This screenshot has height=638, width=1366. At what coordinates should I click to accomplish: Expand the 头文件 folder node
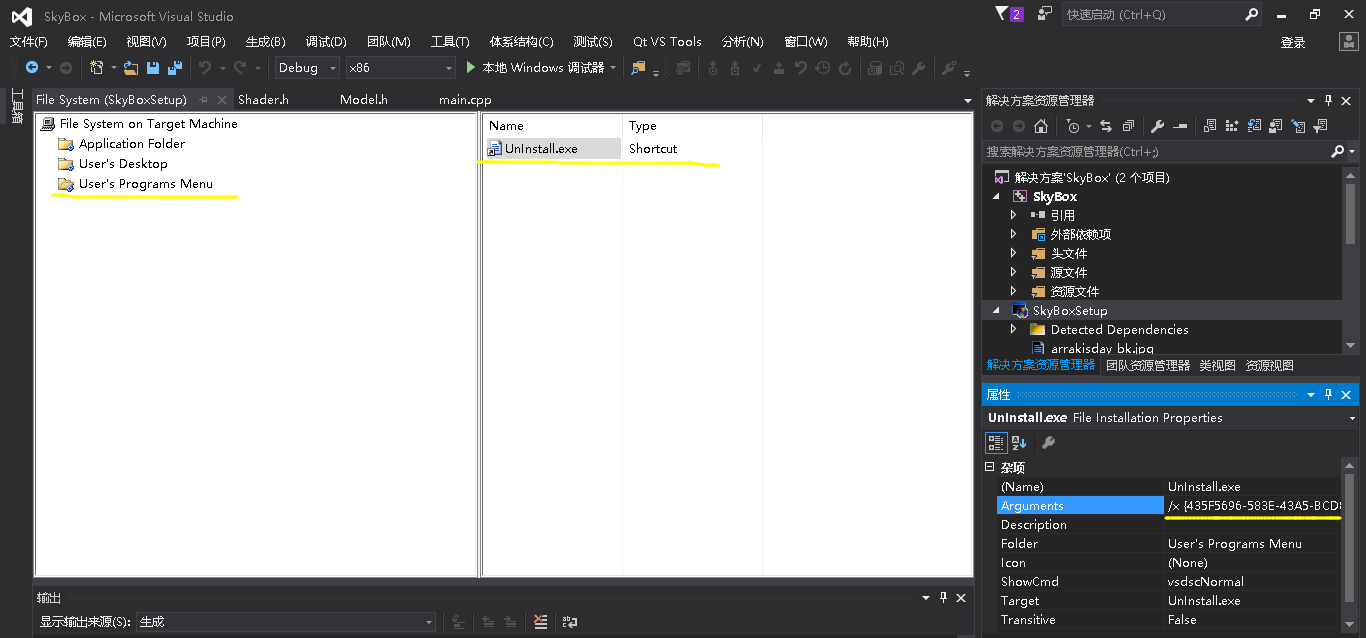point(1013,253)
